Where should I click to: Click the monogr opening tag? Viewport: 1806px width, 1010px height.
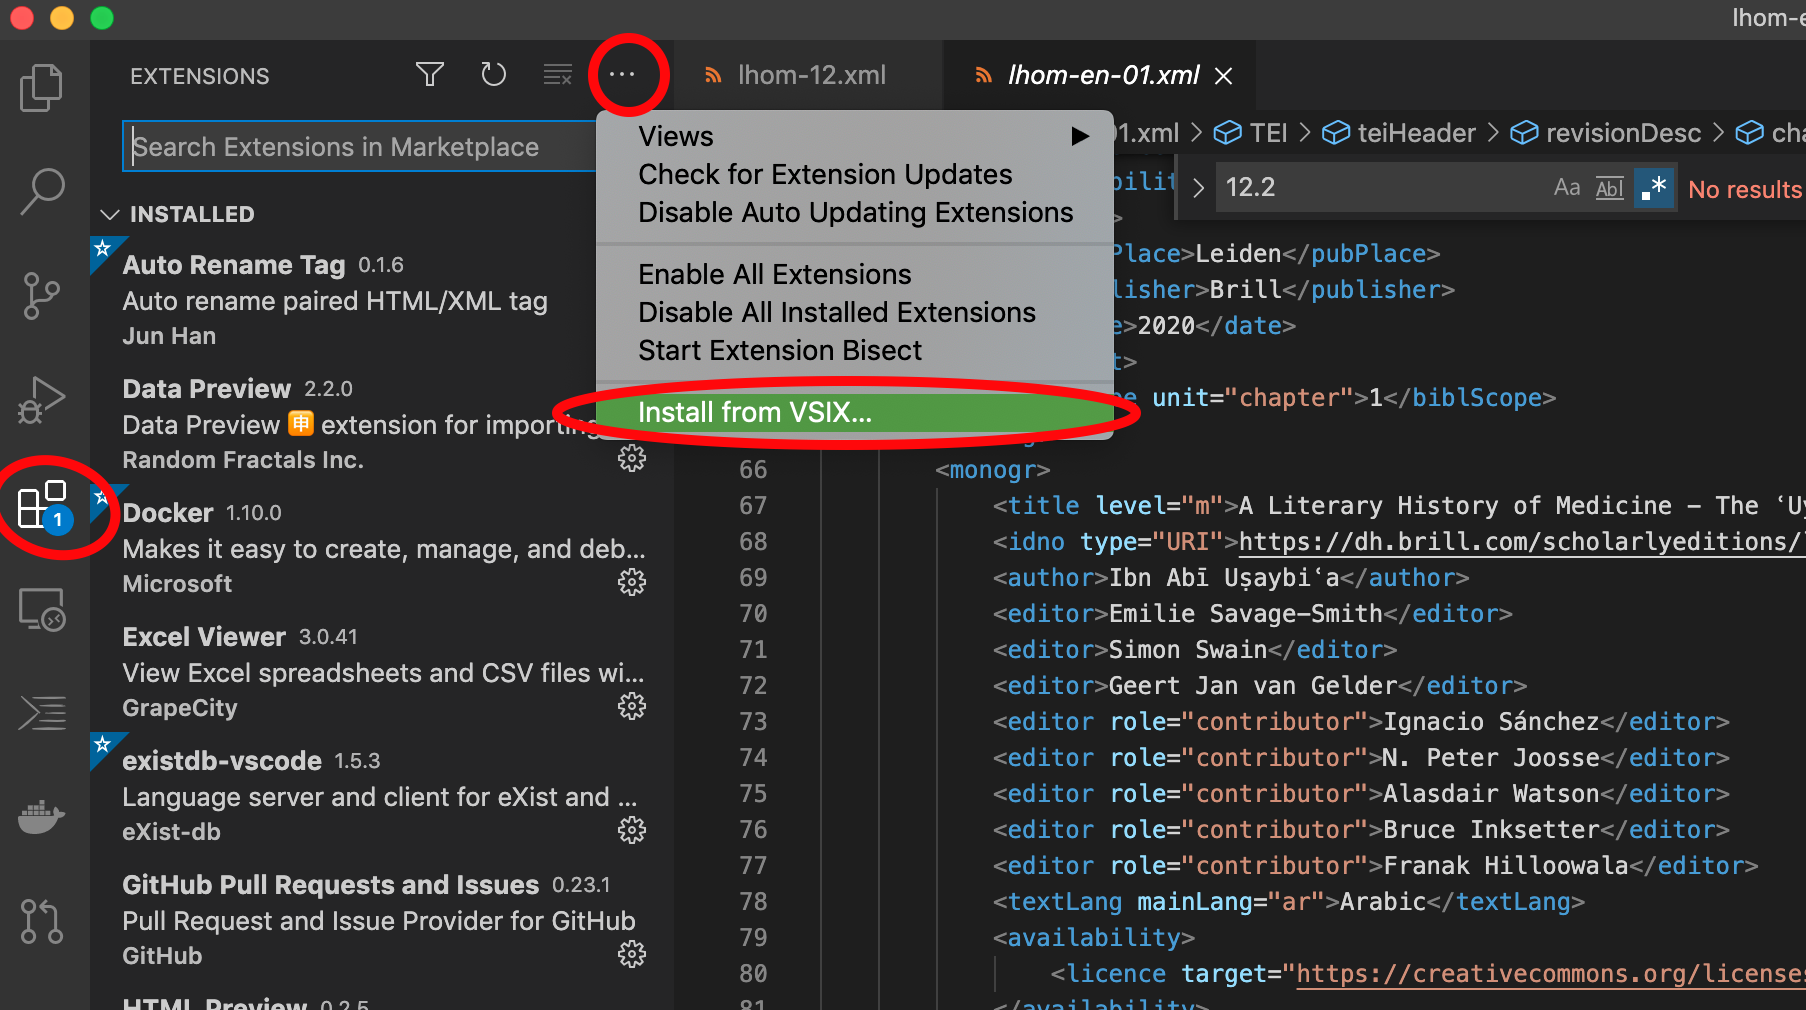coord(992,470)
